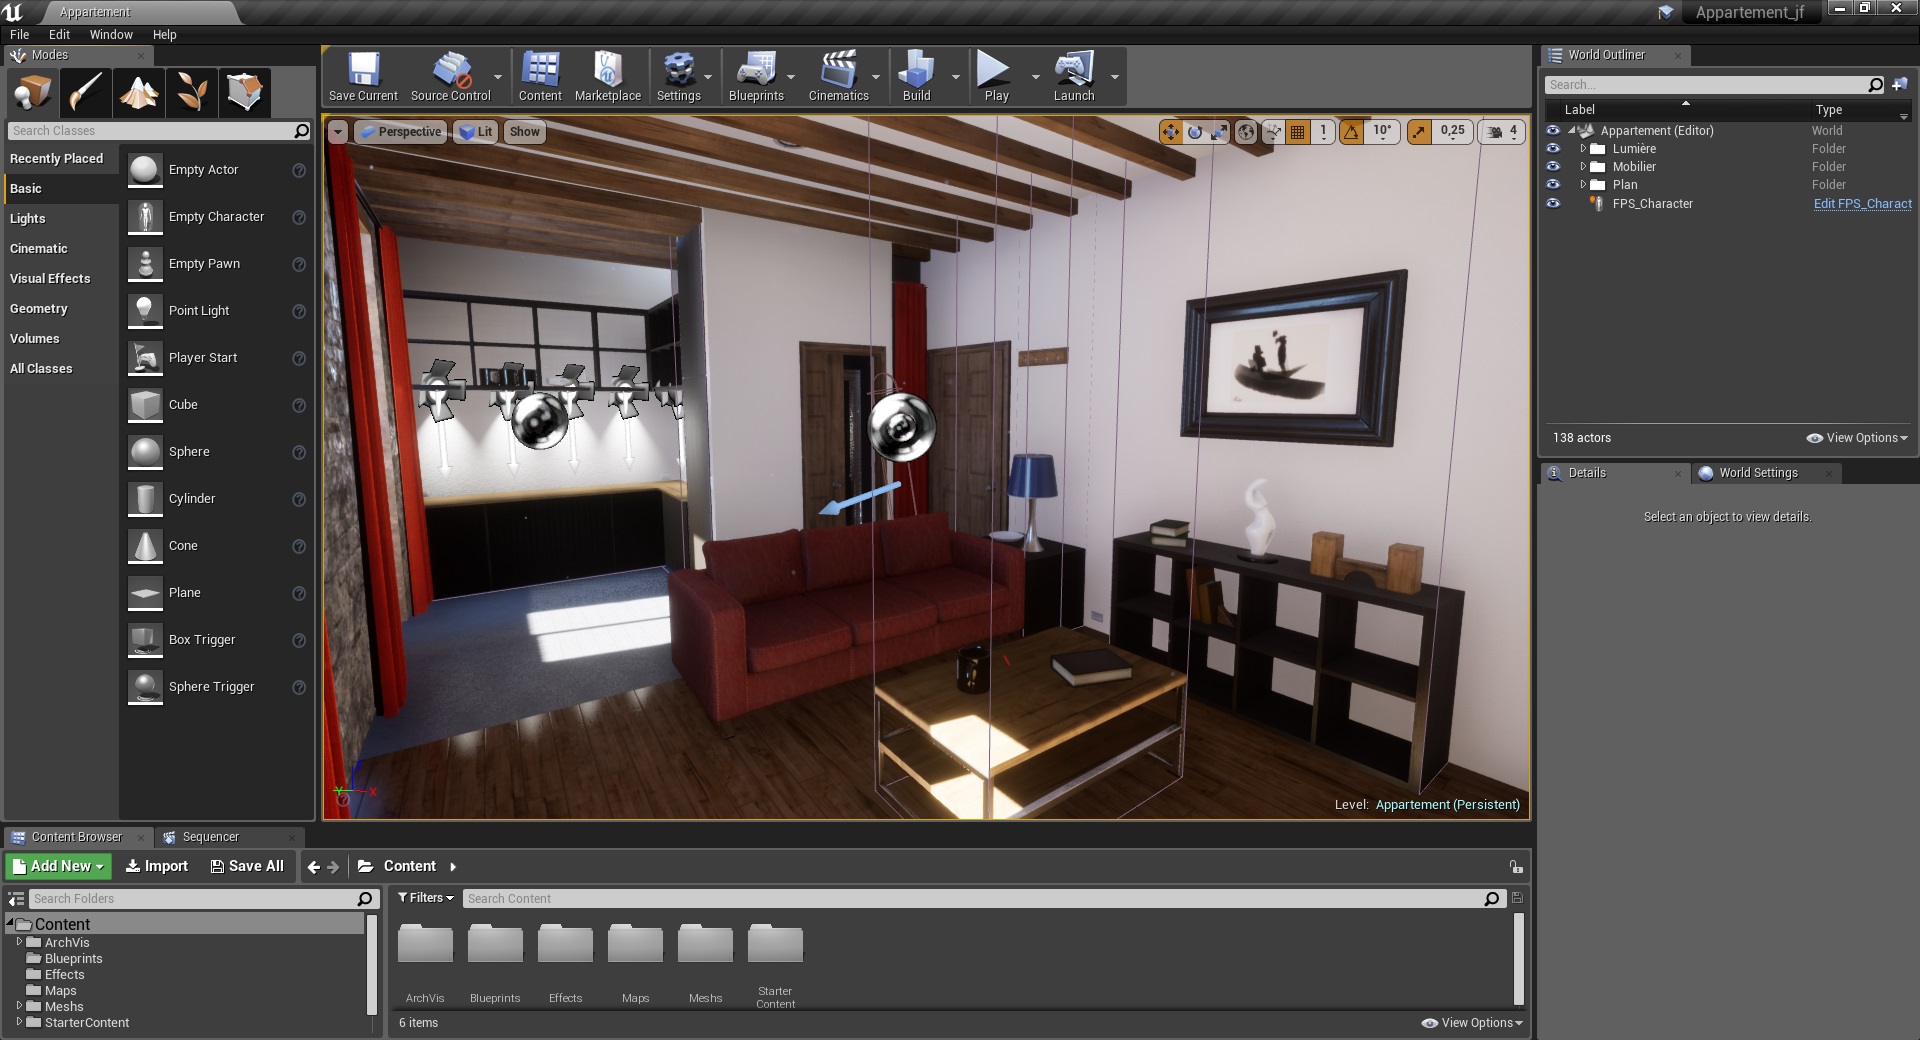Screen dimensions: 1920x1040
Task: Click the Search Classes input field
Action: (x=150, y=131)
